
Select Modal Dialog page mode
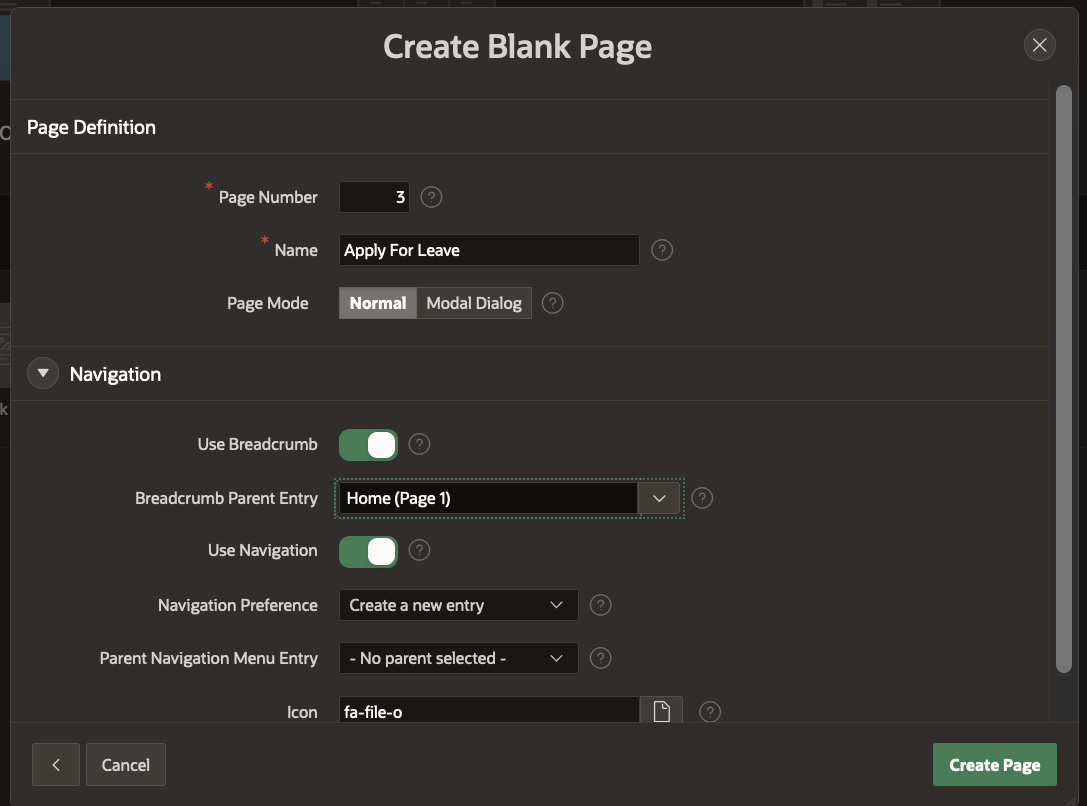474,303
